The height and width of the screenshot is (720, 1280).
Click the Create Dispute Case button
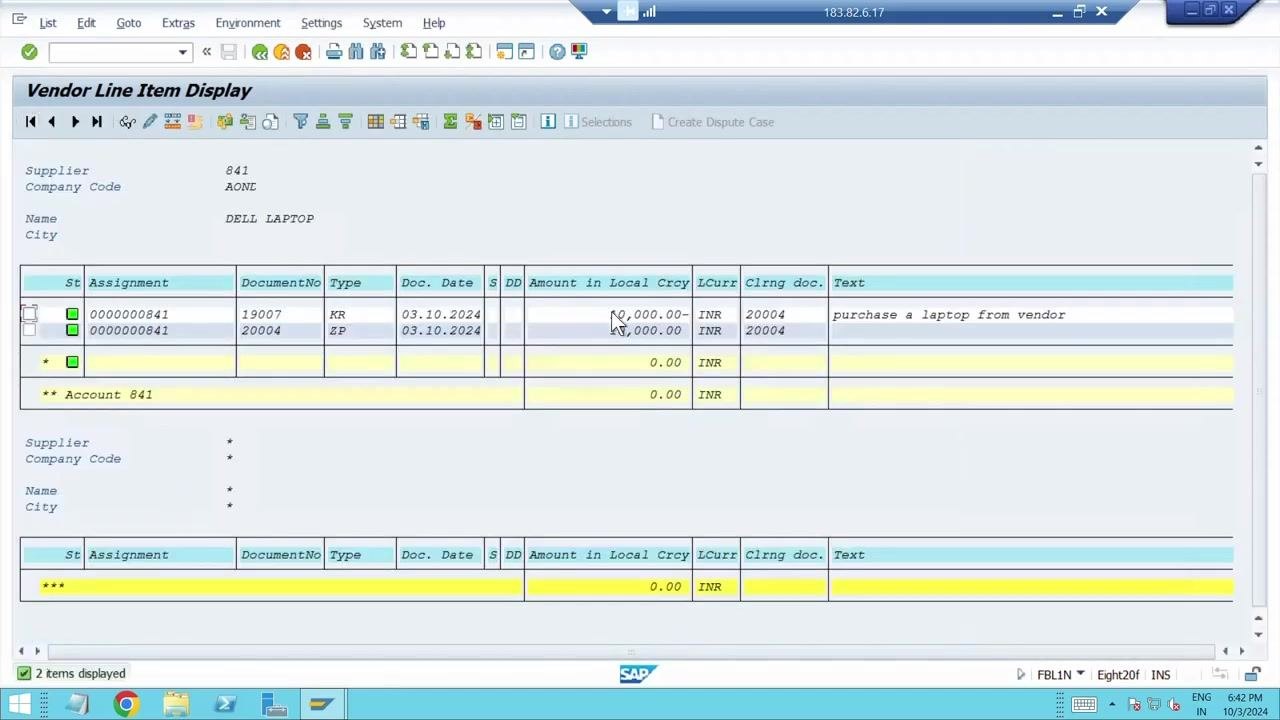point(712,122)
